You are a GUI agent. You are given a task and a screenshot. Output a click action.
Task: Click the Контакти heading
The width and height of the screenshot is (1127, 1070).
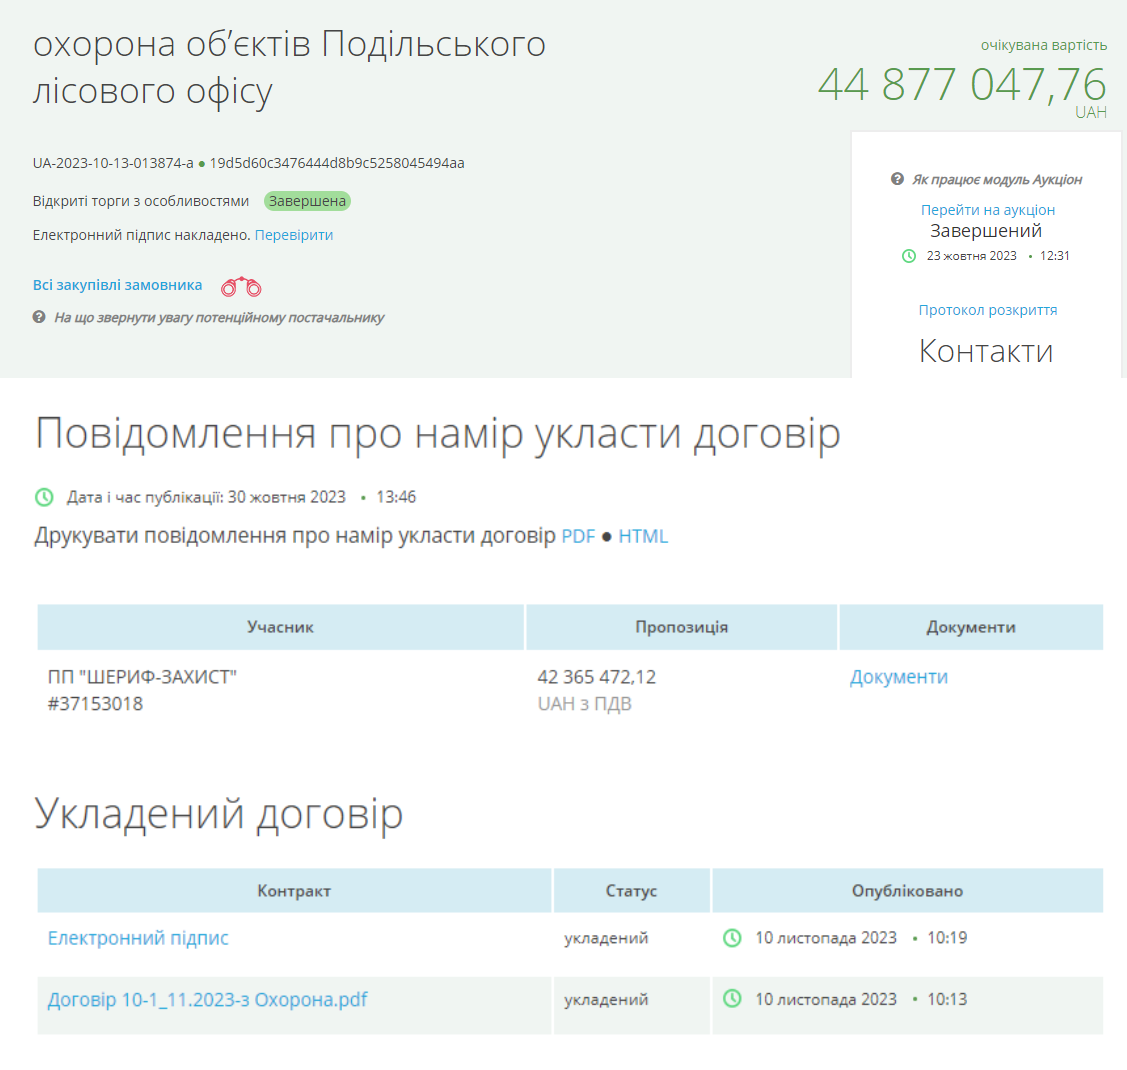pos(986,351)
